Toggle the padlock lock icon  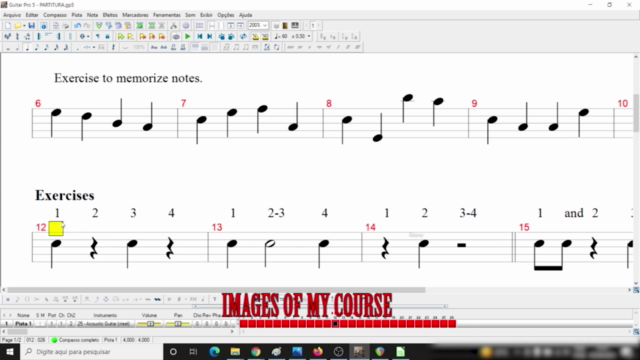(107, 36)
